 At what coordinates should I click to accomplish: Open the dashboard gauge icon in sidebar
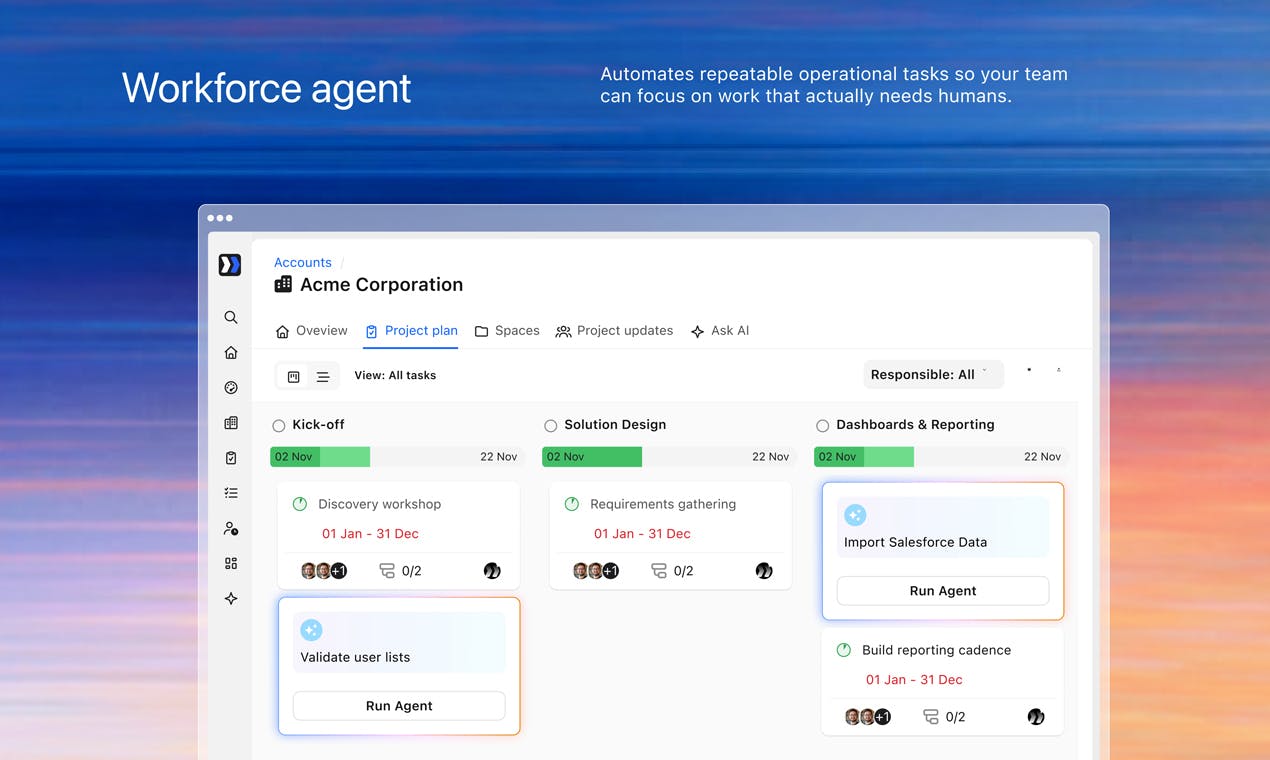tap(231, 388)
